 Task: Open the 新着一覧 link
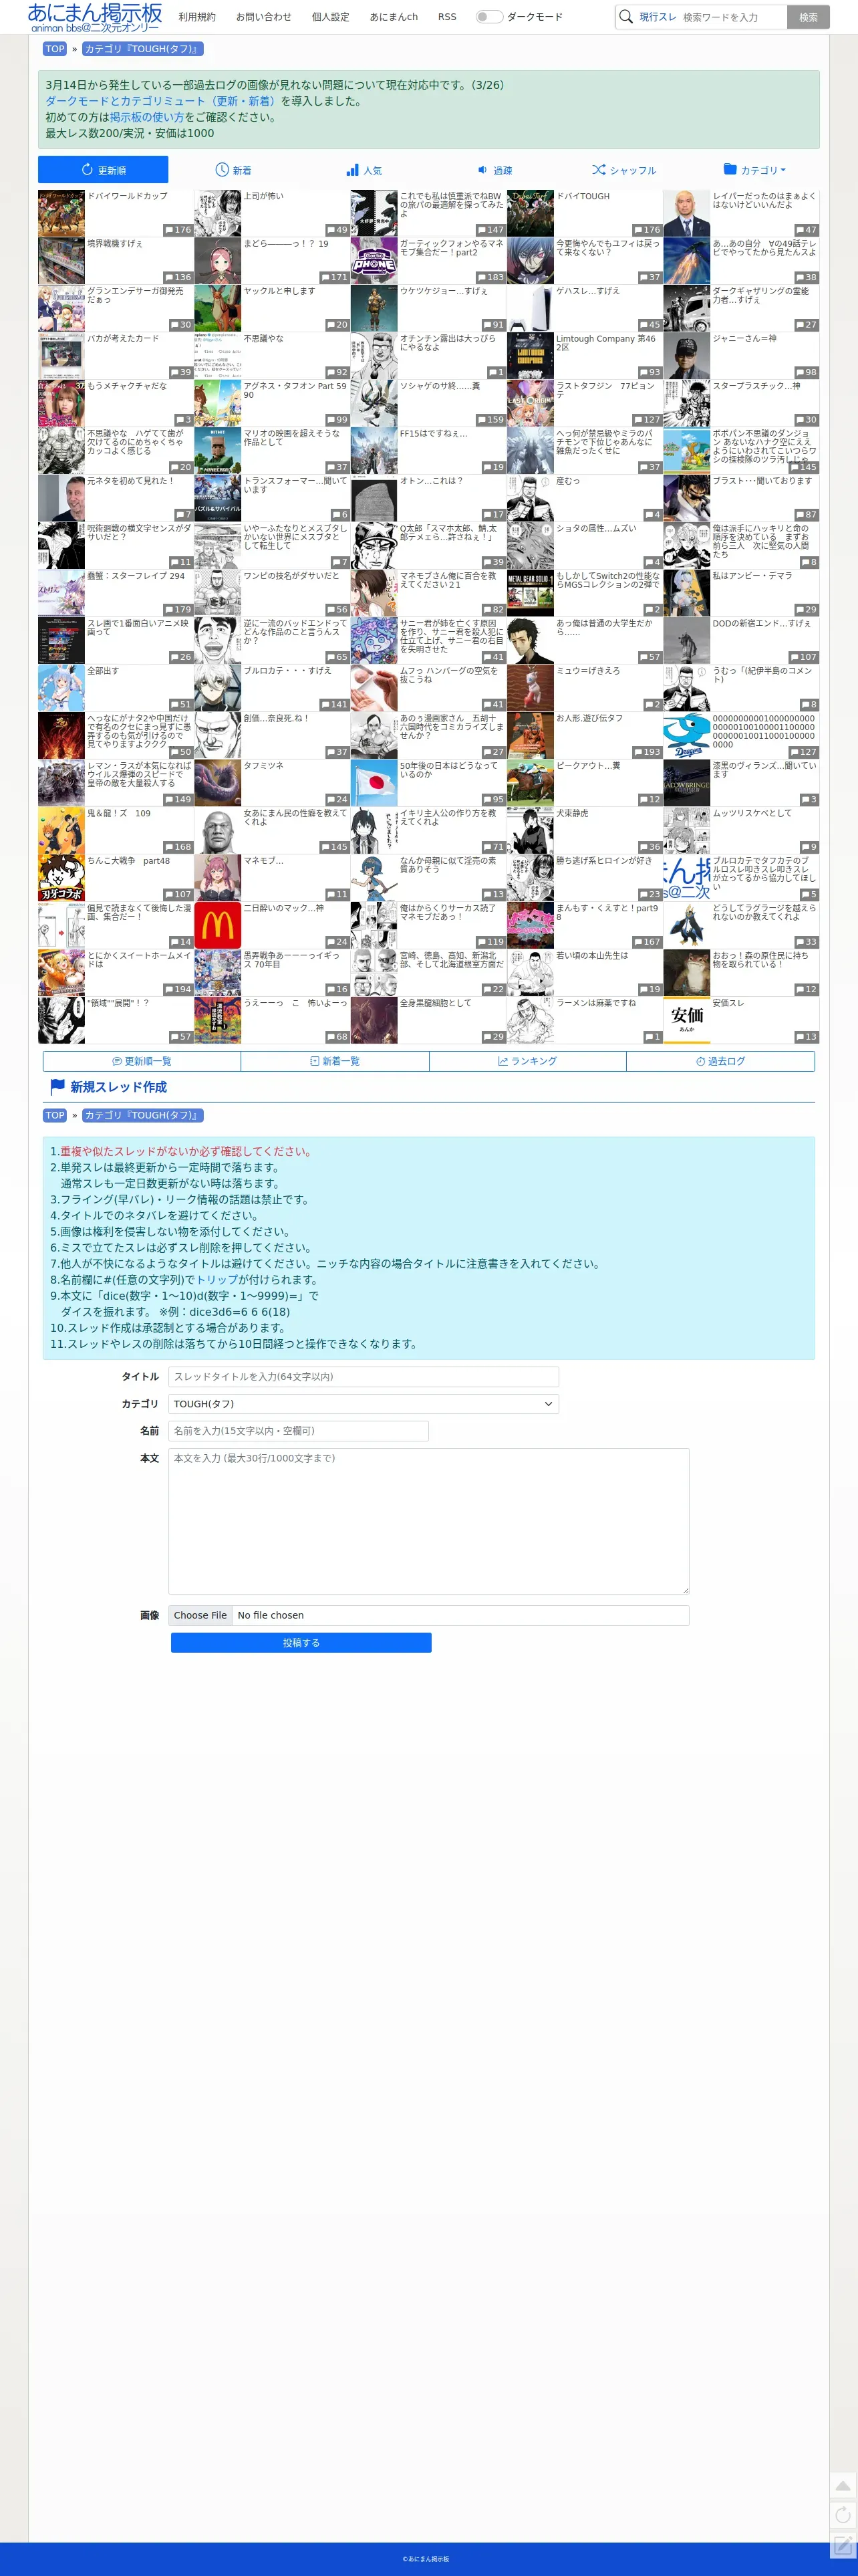(x=335, y=1061)
